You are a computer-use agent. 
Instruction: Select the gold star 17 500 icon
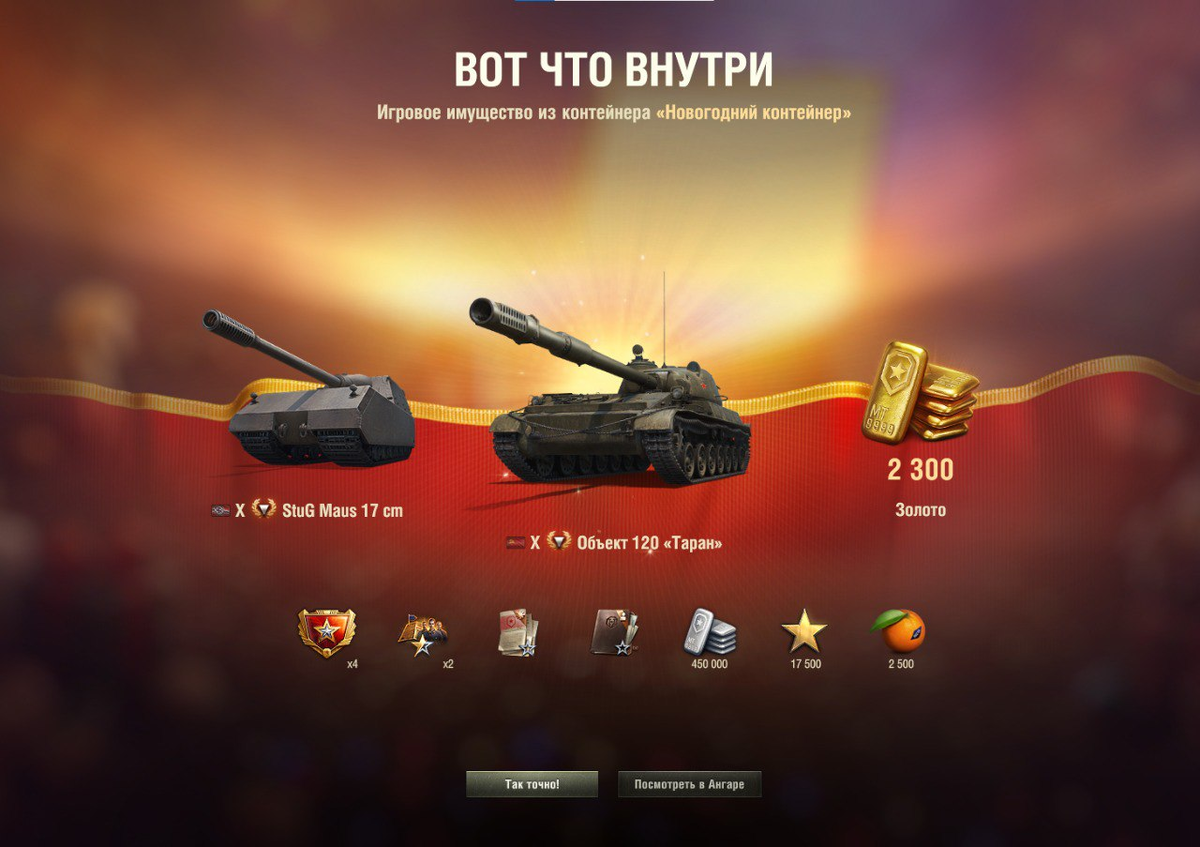point(804,633)
